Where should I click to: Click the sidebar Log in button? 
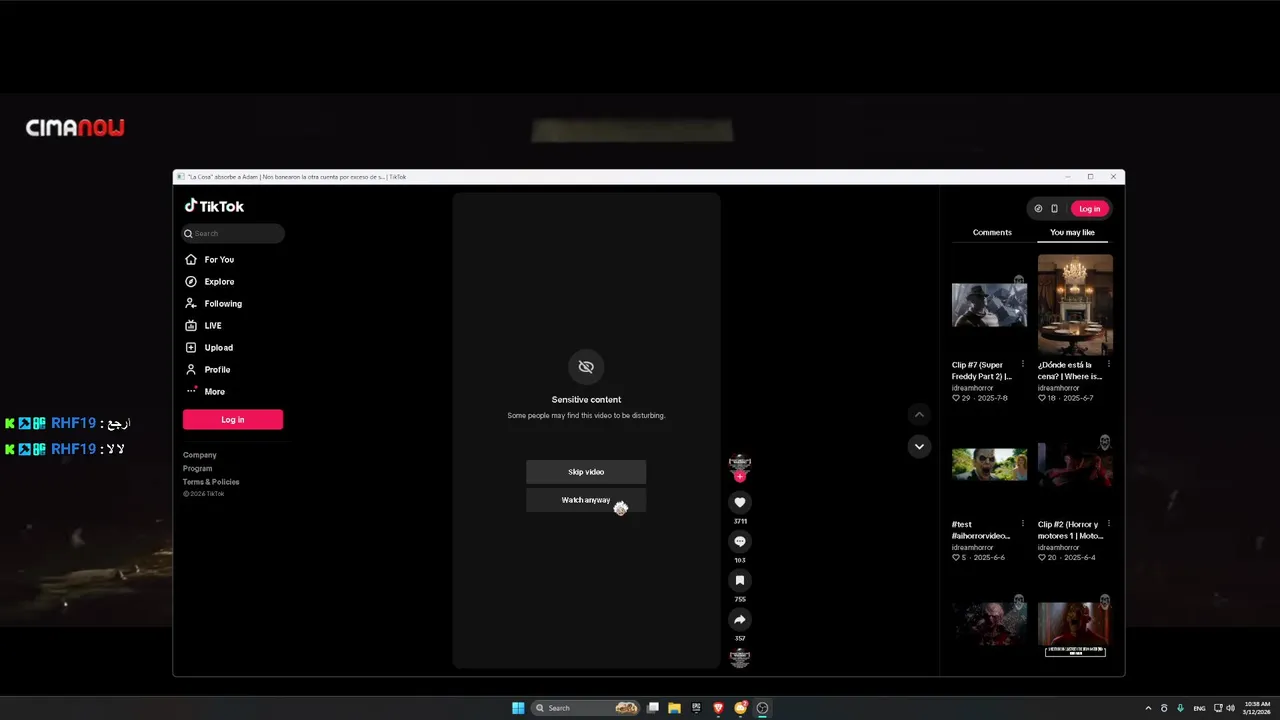point(233,420)
